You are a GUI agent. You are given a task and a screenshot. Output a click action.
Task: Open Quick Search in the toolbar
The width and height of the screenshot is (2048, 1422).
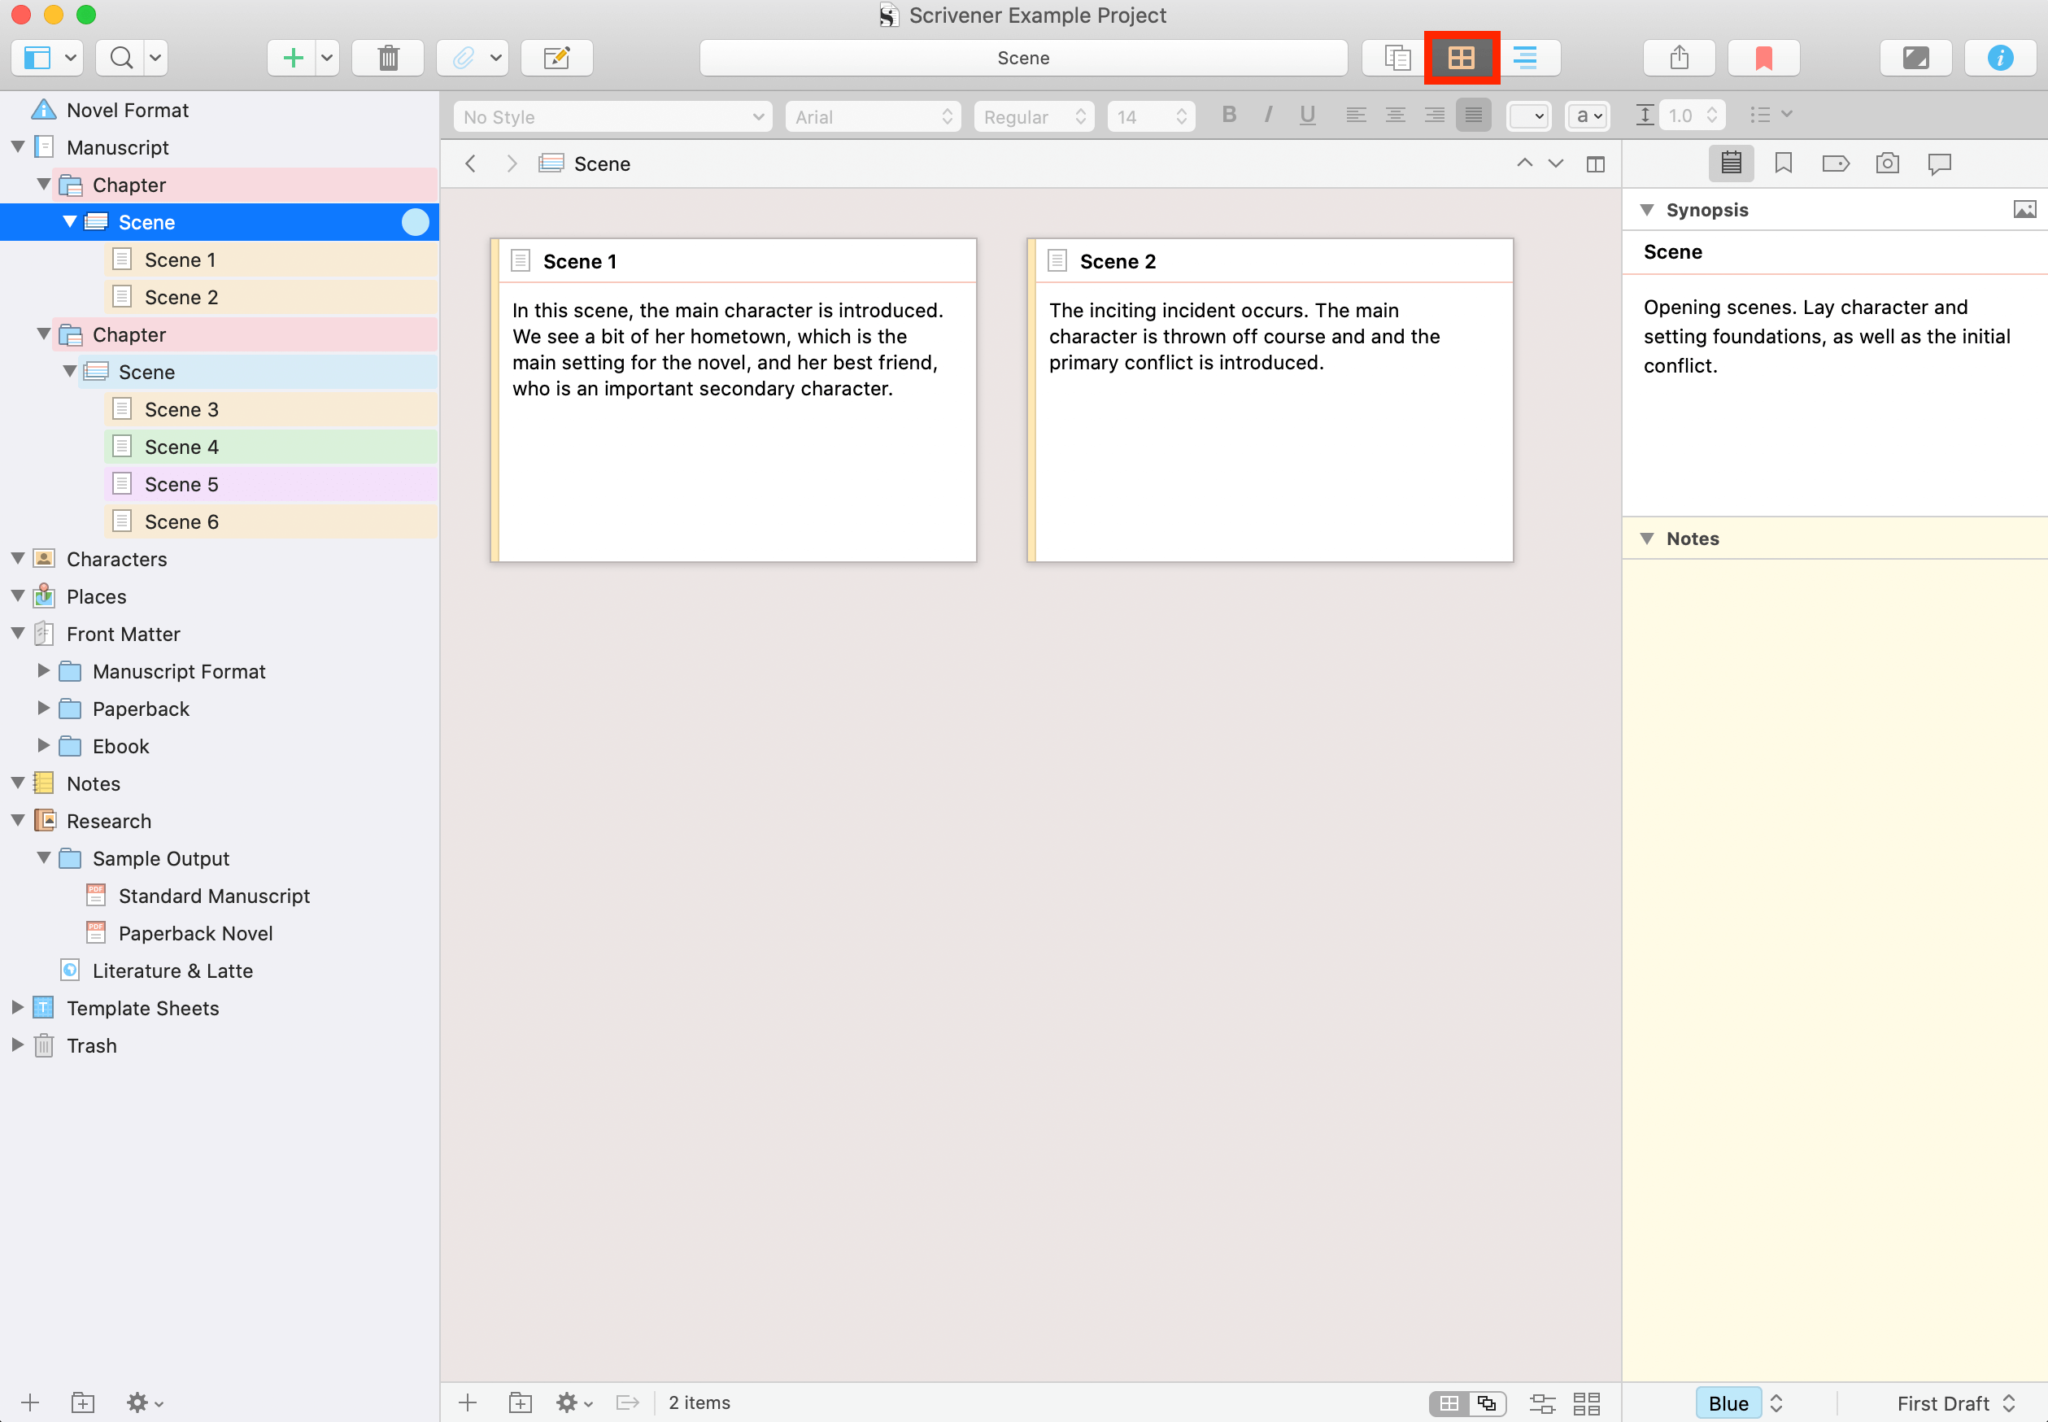pos(120,57)
